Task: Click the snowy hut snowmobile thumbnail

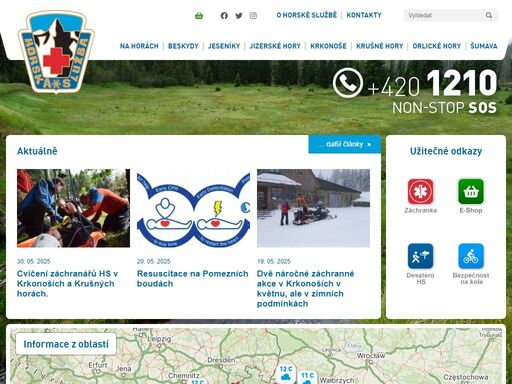Action: coord(313,208)
